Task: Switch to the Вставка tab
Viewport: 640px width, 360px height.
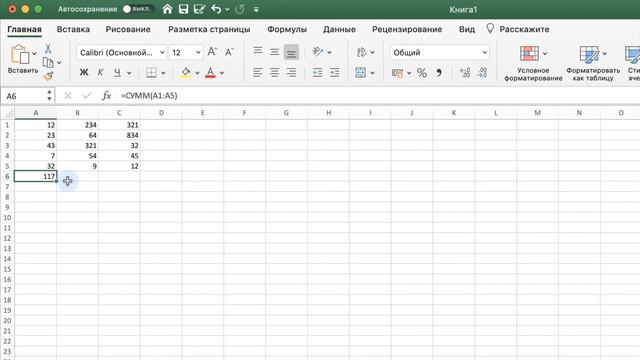Action: click(73, 29)
